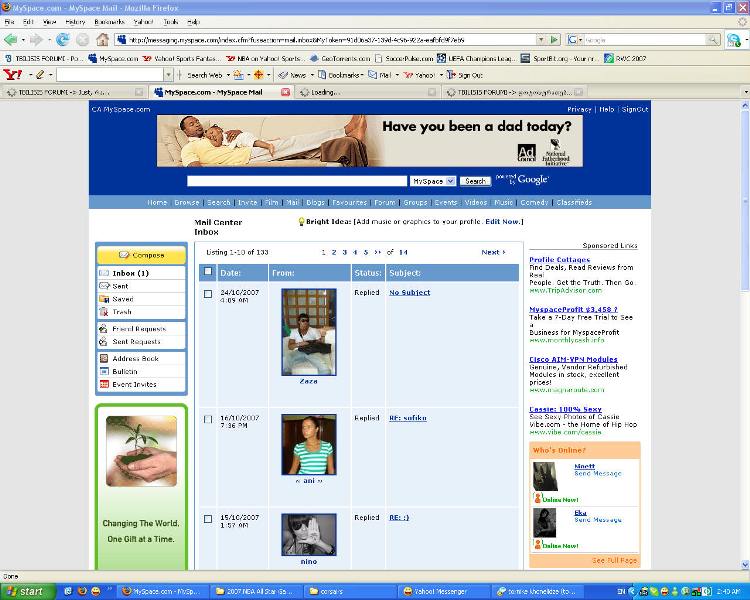Click the Trash icon in mail sidebar
The height and width of the screenshot is (600, 750).
(x=104, y=311)
